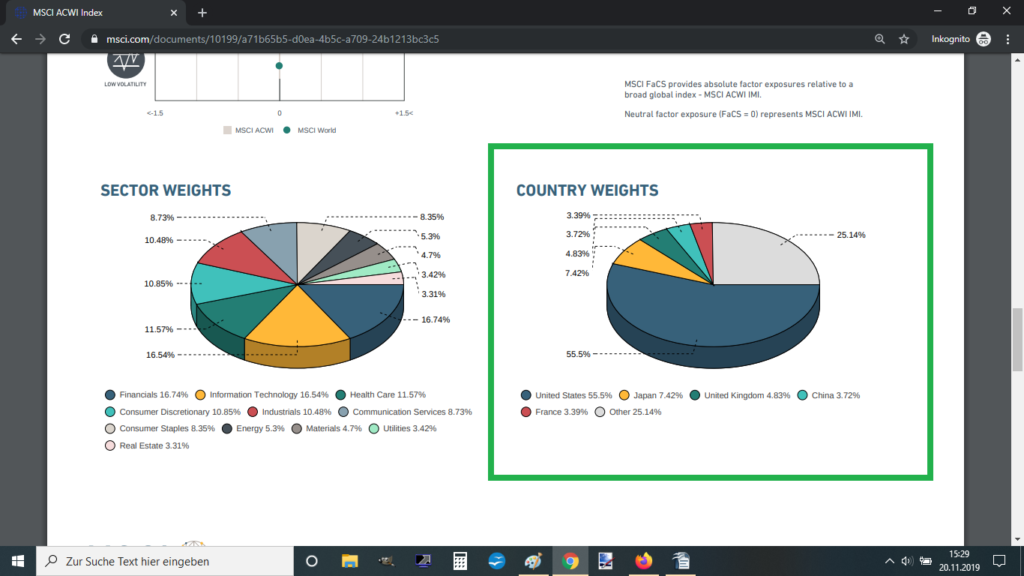The image size is (1024, 576).
Task: Click the Japan legend color dot
Action: (x=624, y=395)
